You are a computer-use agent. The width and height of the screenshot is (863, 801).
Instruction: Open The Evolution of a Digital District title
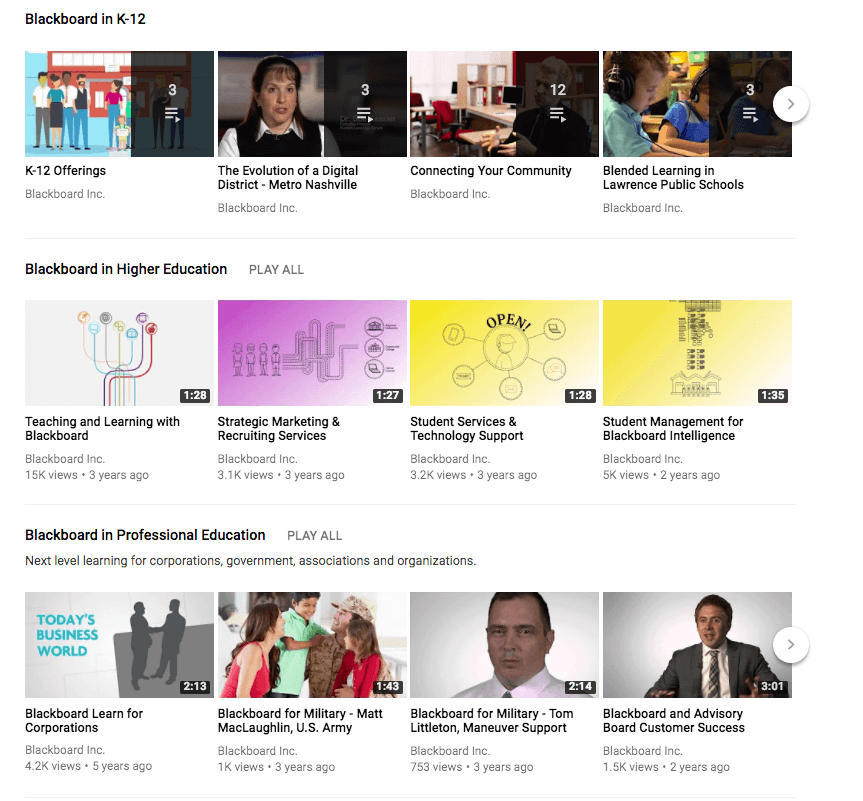coord(288,178)
